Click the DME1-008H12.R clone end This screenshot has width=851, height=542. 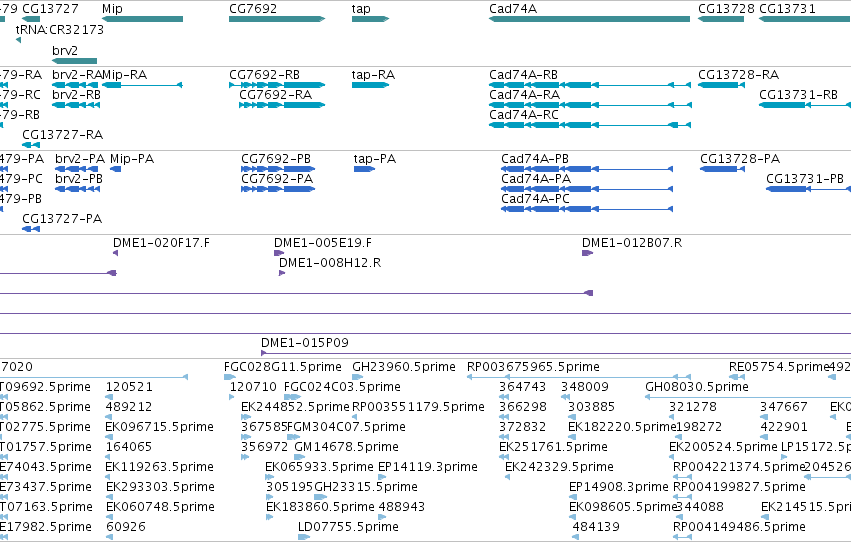[x=282, y=273]
